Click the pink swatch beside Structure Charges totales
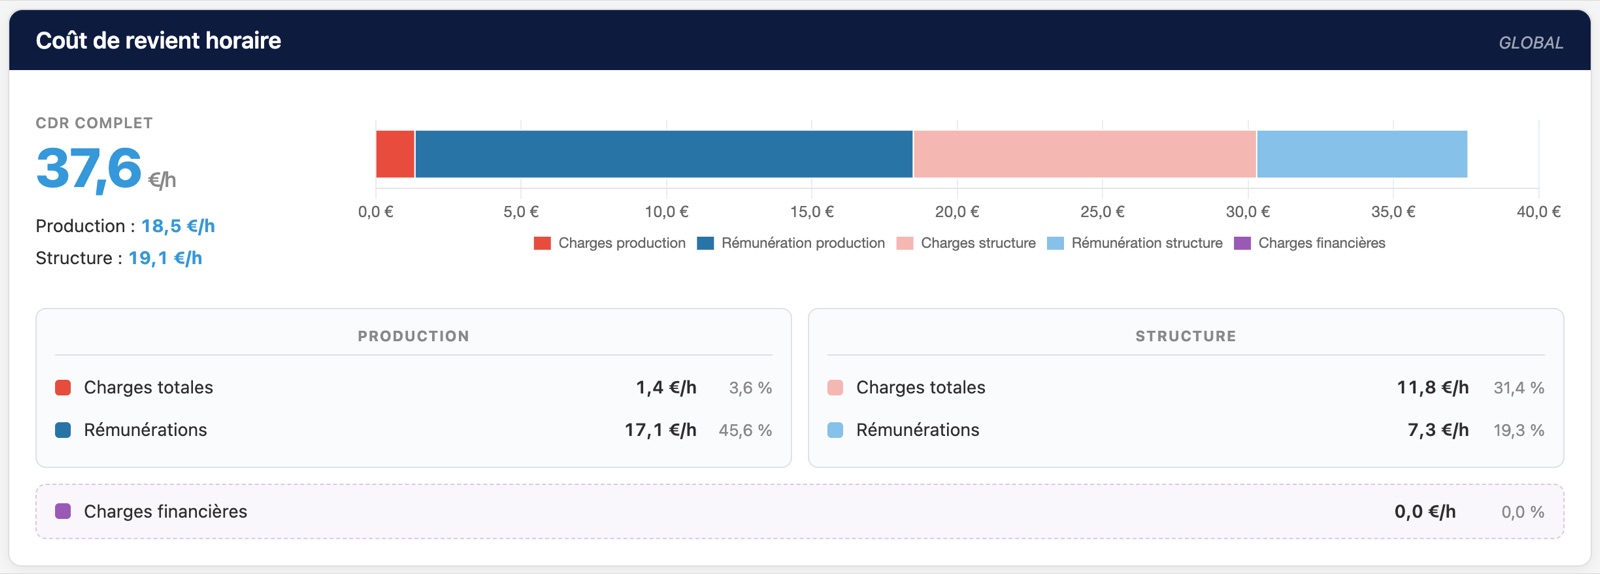This screenshot has width=1600, height=574. tap(836, 388)
